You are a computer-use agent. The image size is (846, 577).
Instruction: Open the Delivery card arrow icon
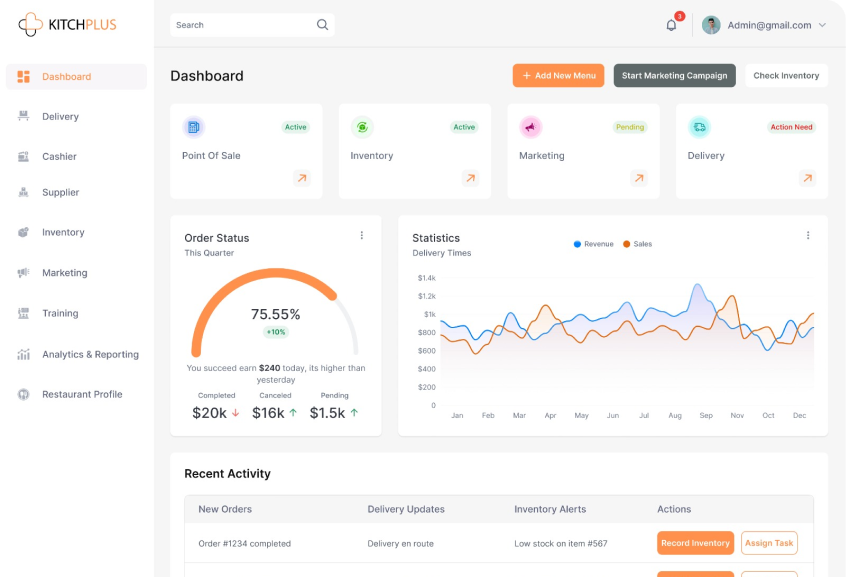tap(807, 178)
